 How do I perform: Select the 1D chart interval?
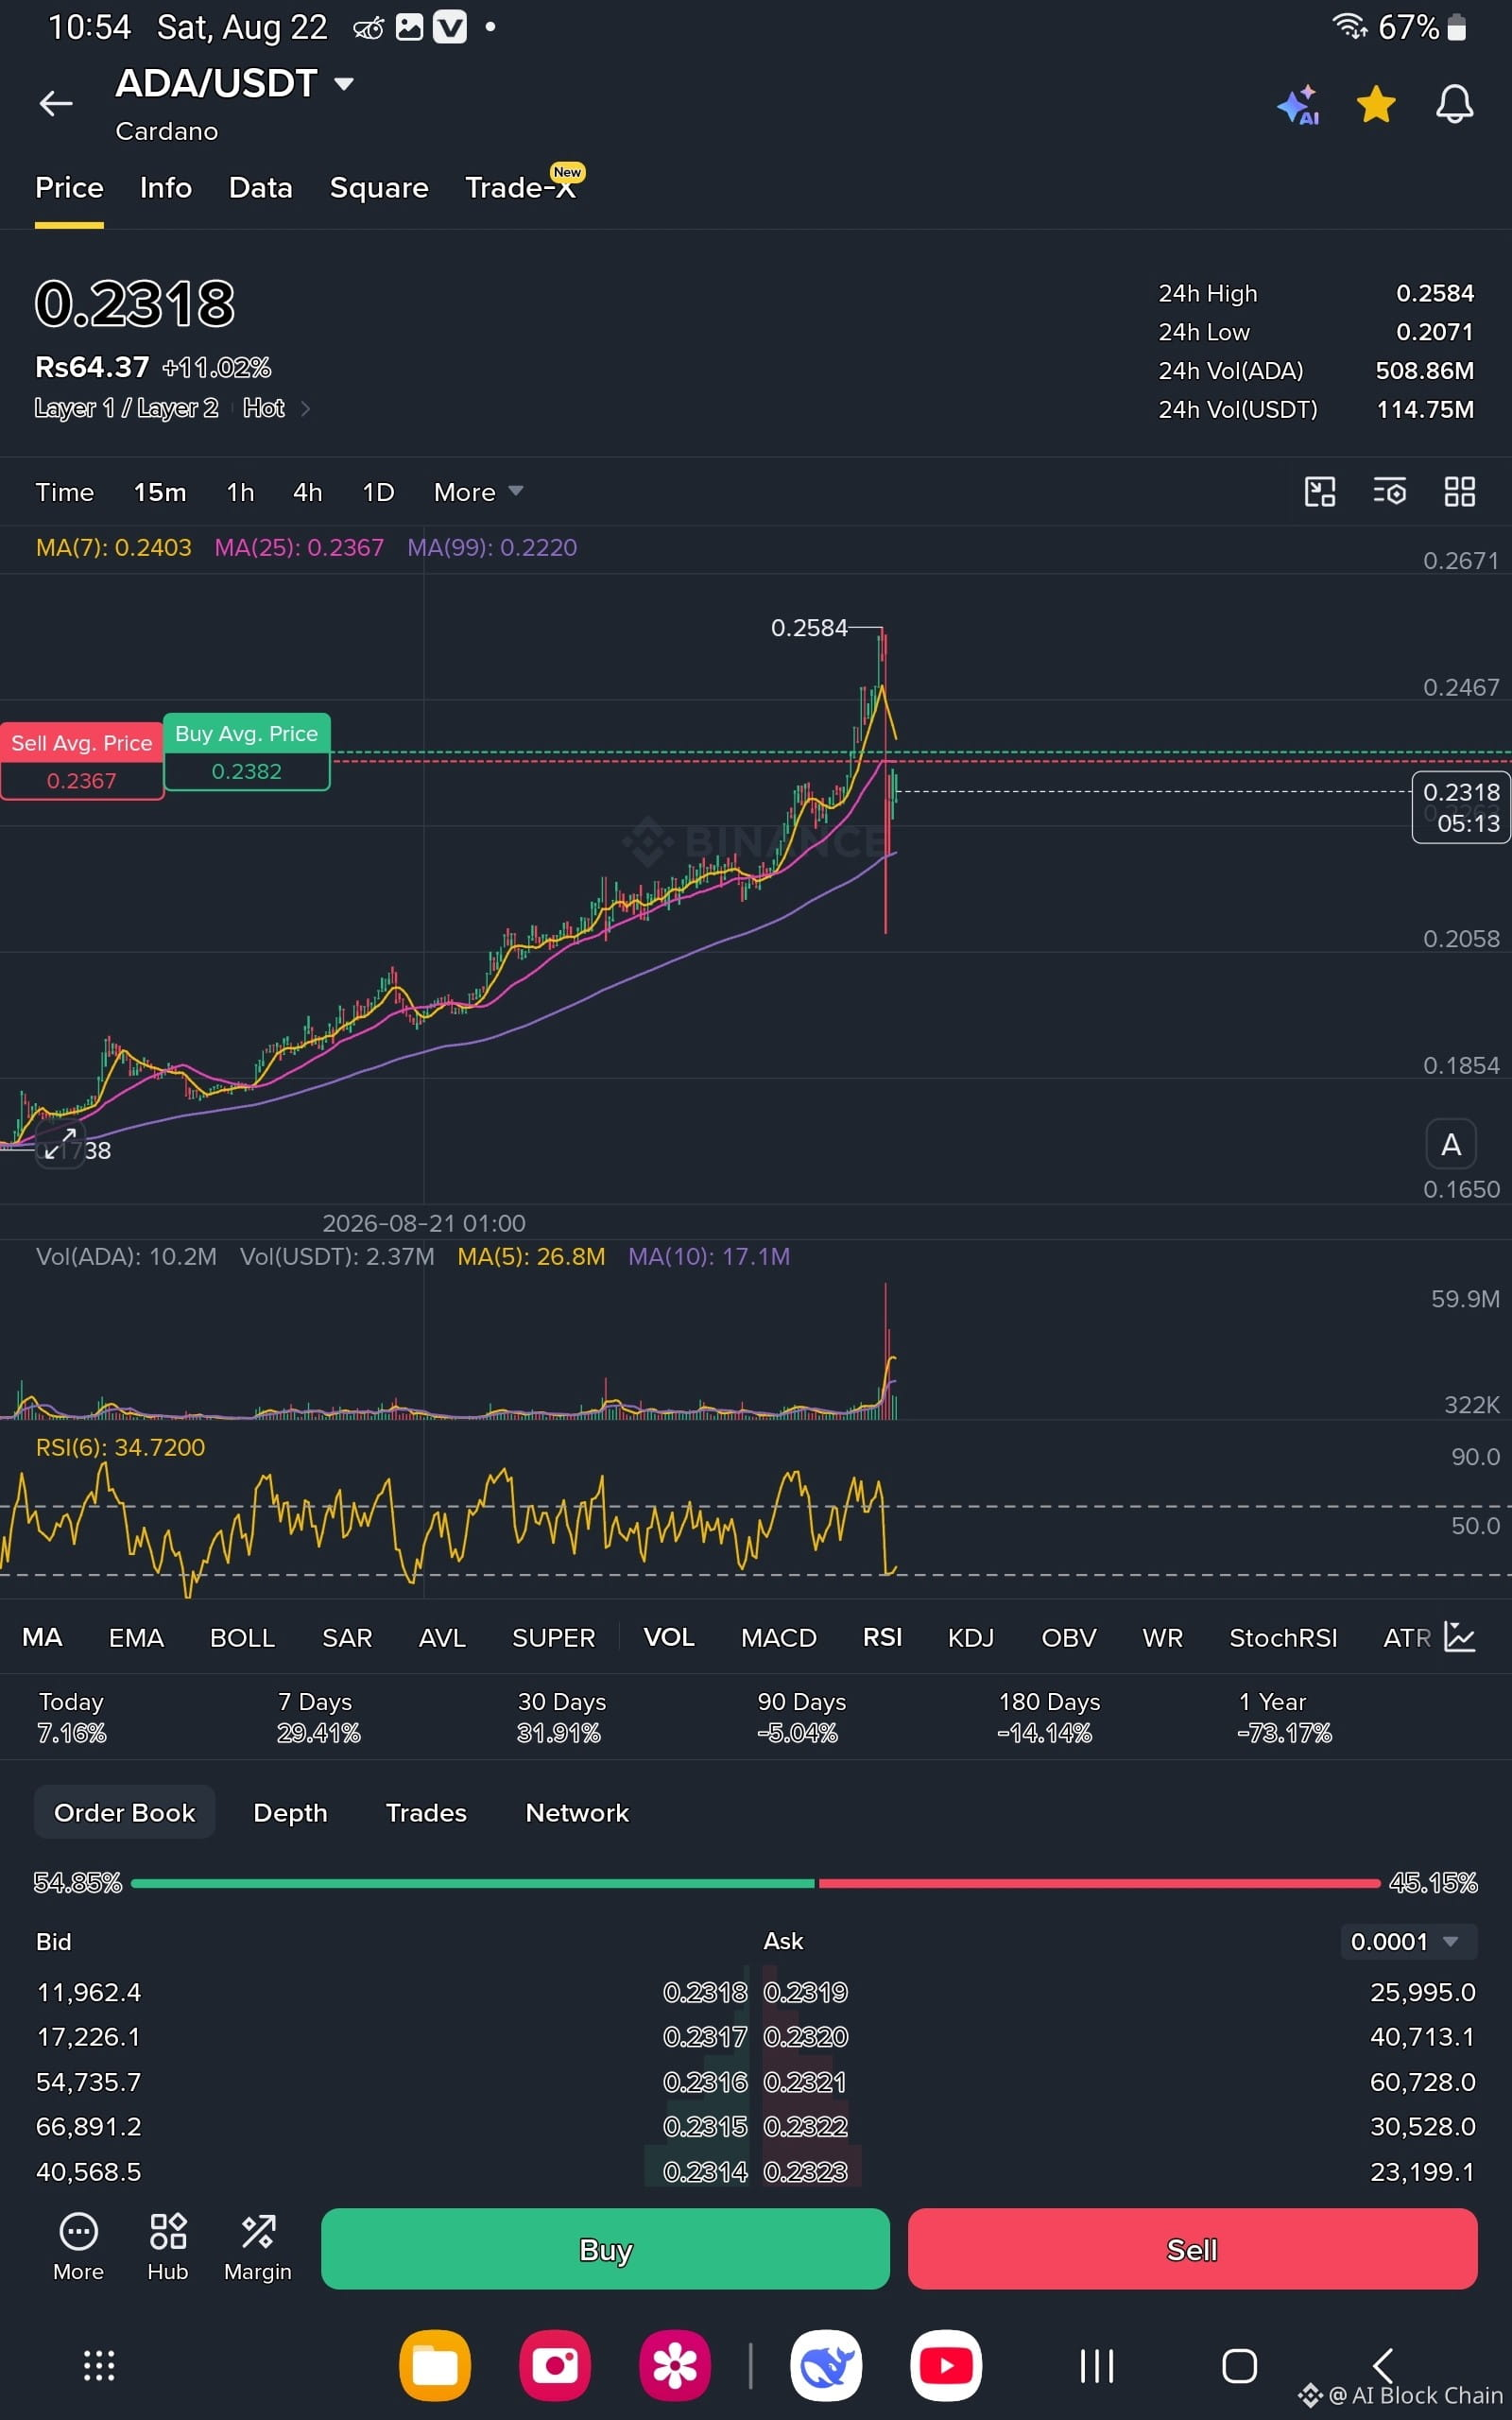[x=378, y=492]
